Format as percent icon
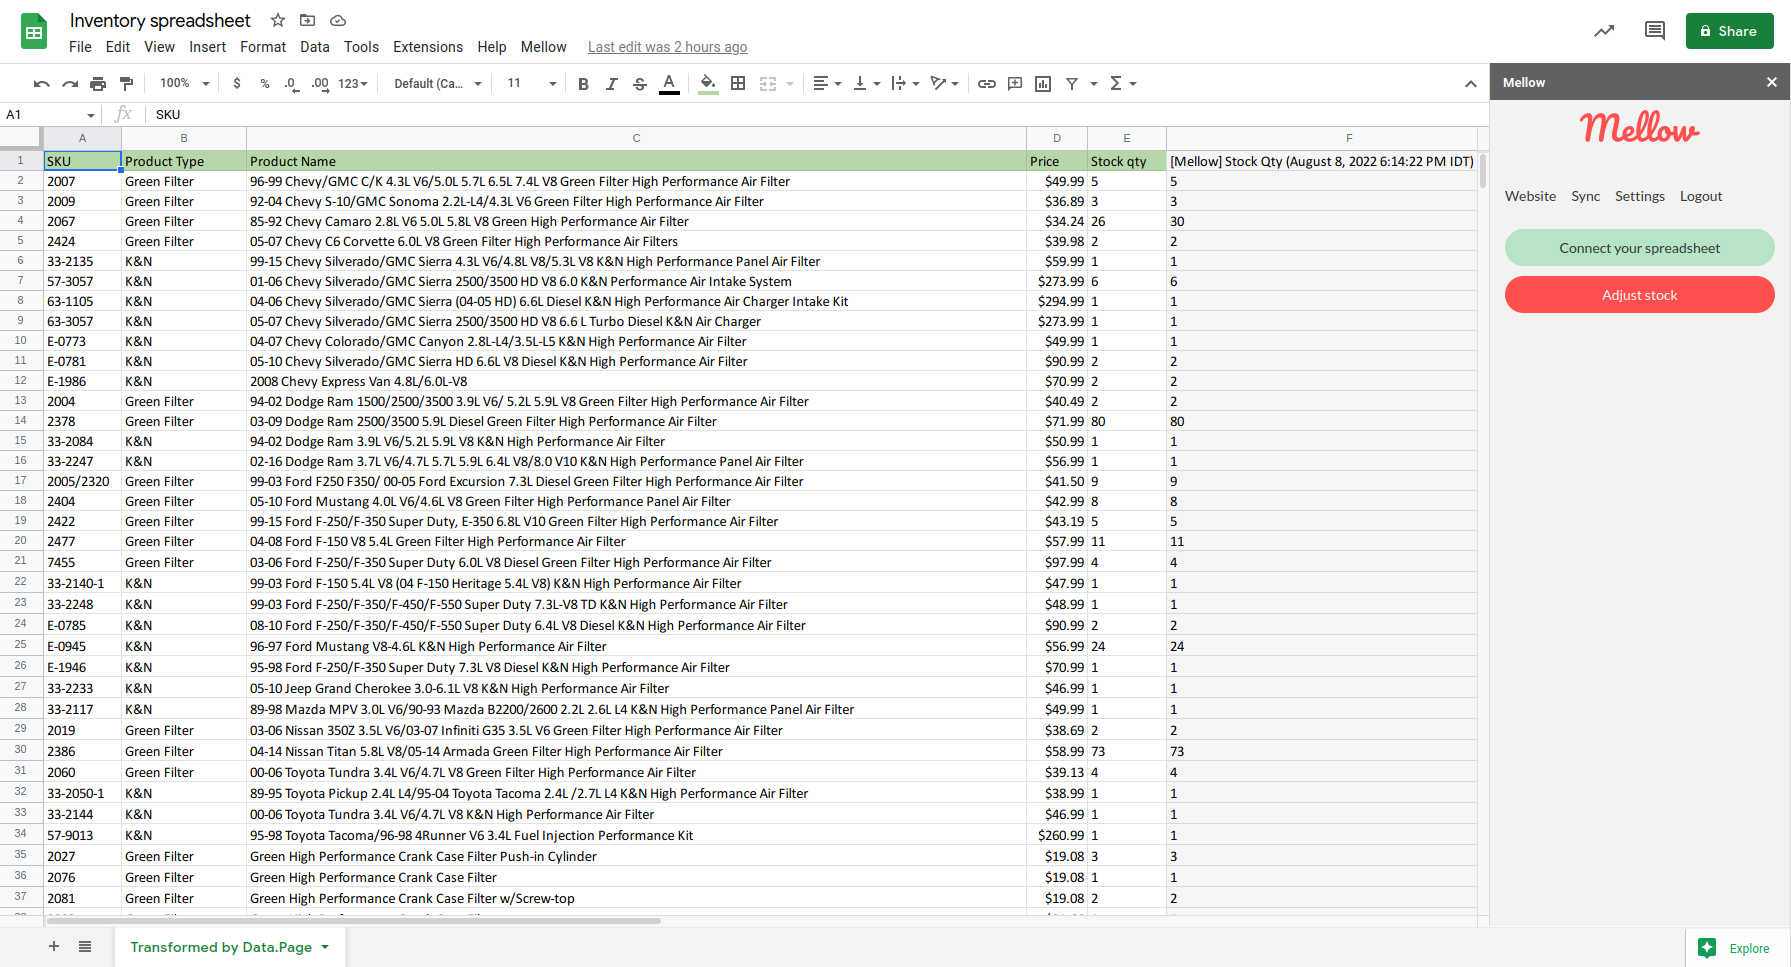This screenshot has height=967, width=1791. (x=265, y=84)
